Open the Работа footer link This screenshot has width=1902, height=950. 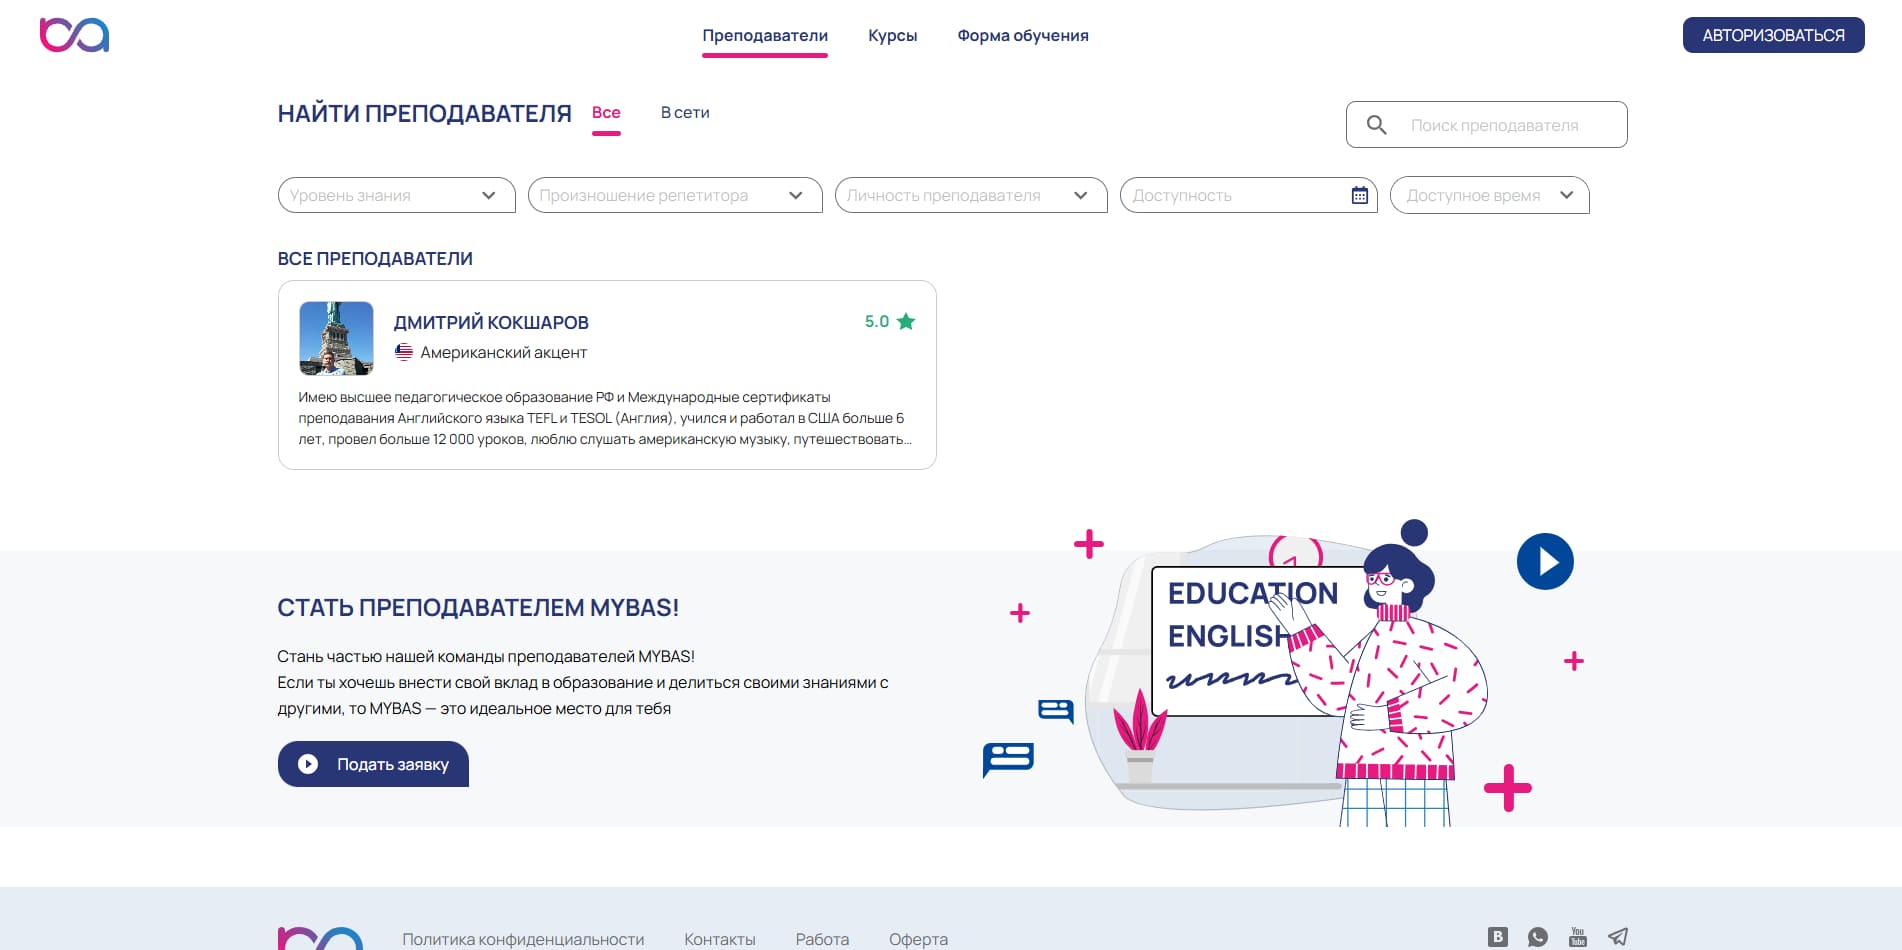point(822,939)
